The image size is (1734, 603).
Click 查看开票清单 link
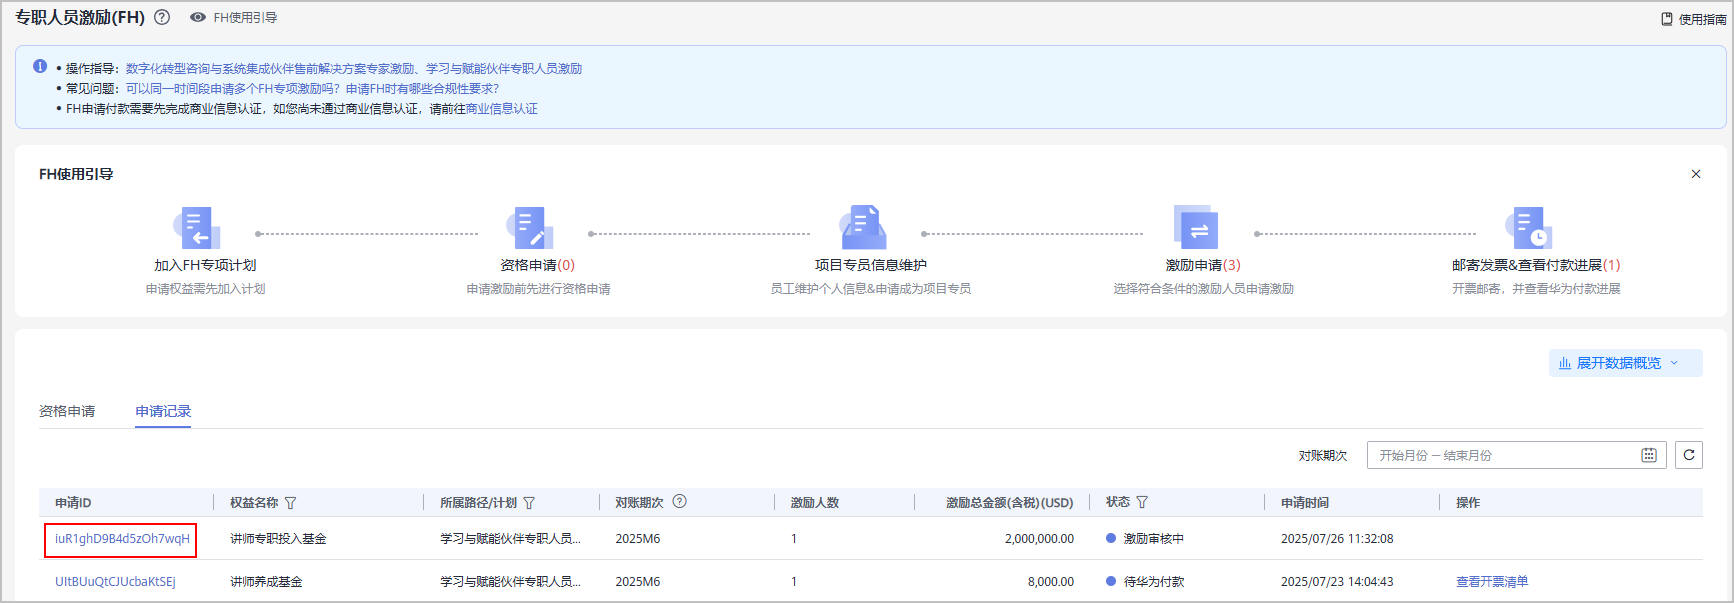[1491, 582]
